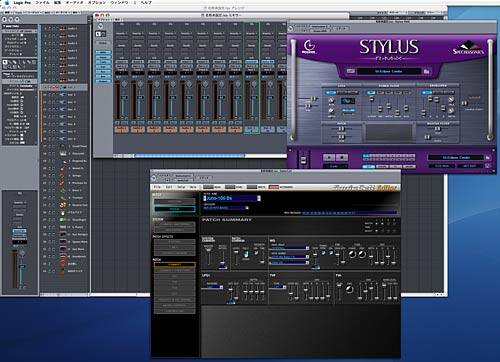
Task: Open Fantom patch category dropdown
Action: (x=247, y=208)
